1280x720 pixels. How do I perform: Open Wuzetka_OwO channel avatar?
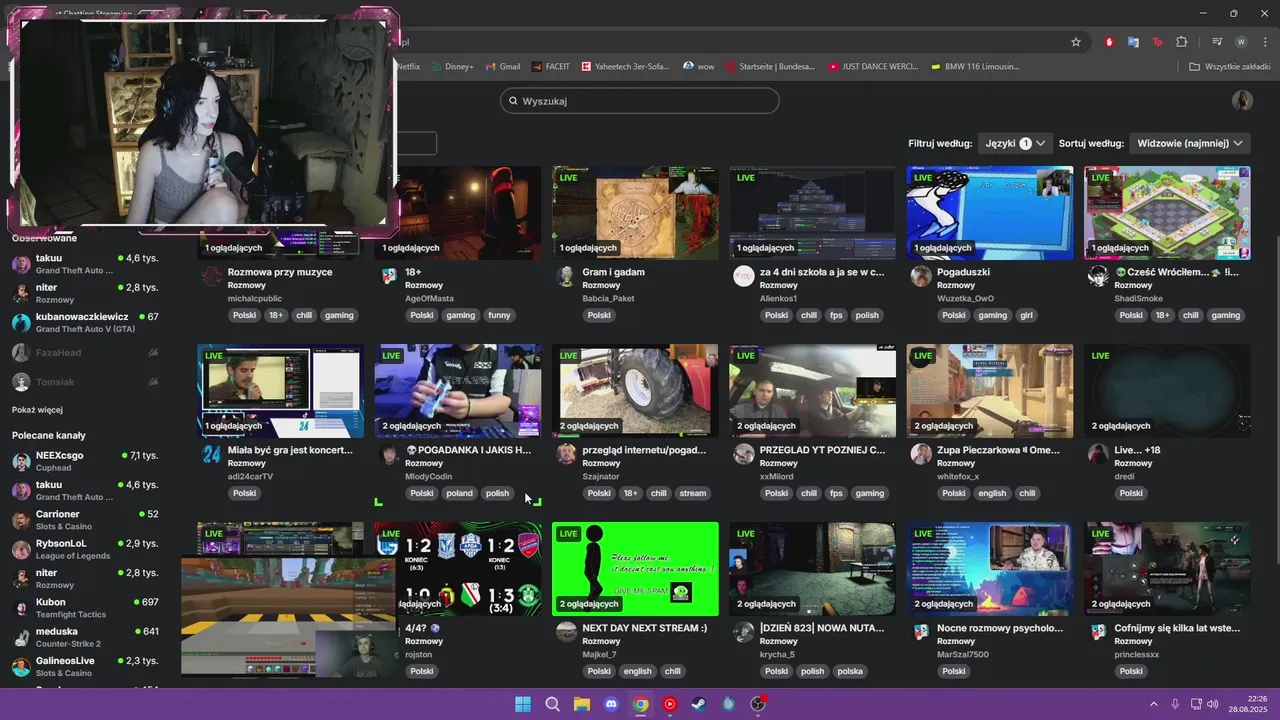(x=921, y=276)
